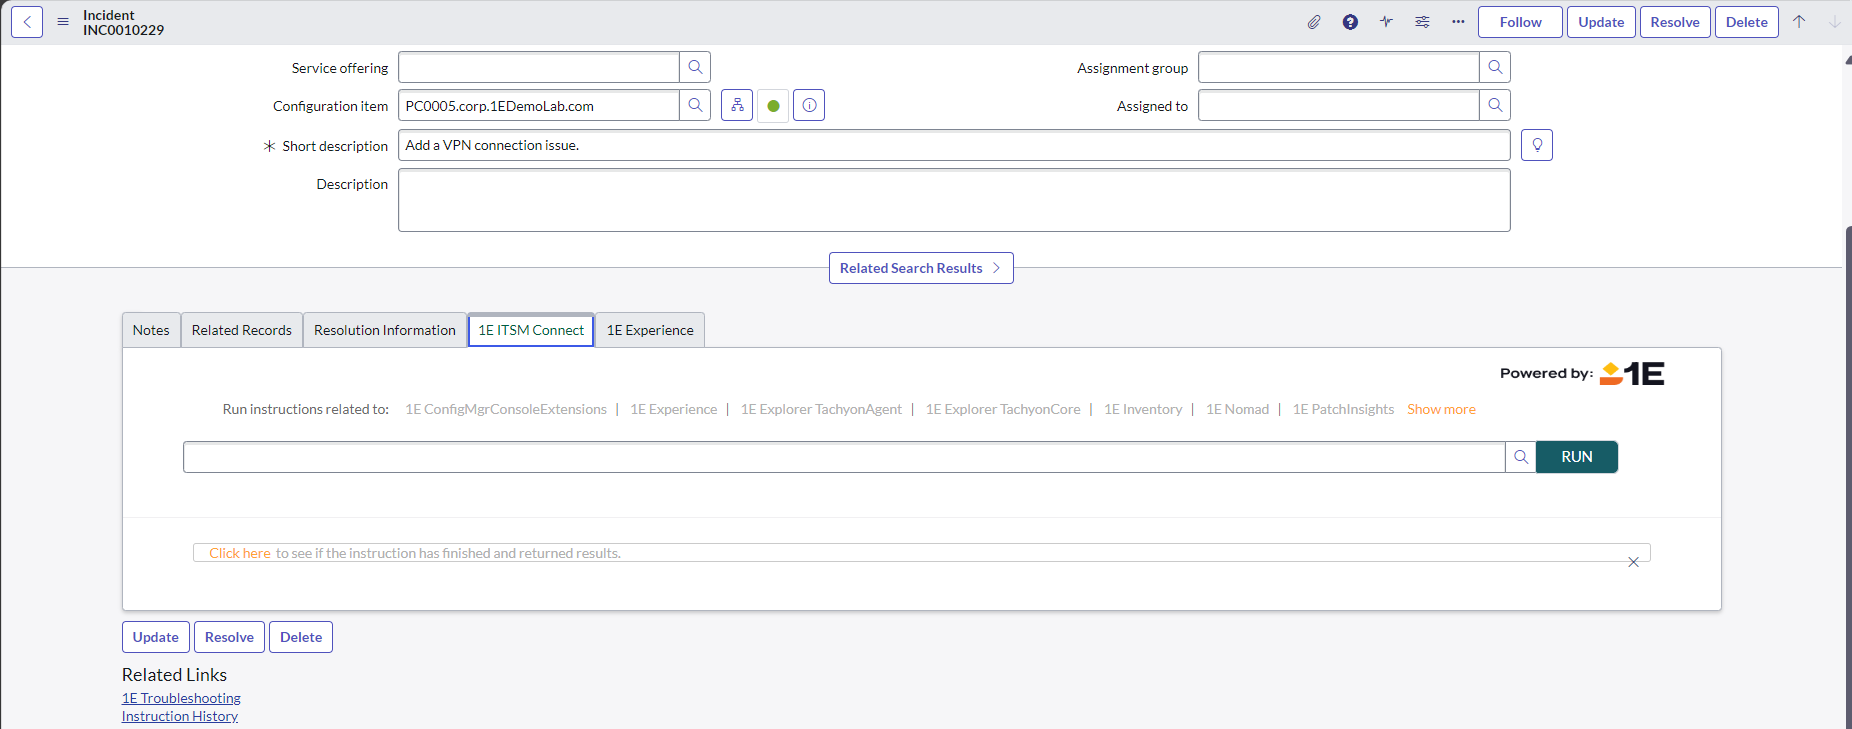Screen dimensions: 1852x729
Task: Click the activity stream pulse icon
Action: tap(1386, 22)
